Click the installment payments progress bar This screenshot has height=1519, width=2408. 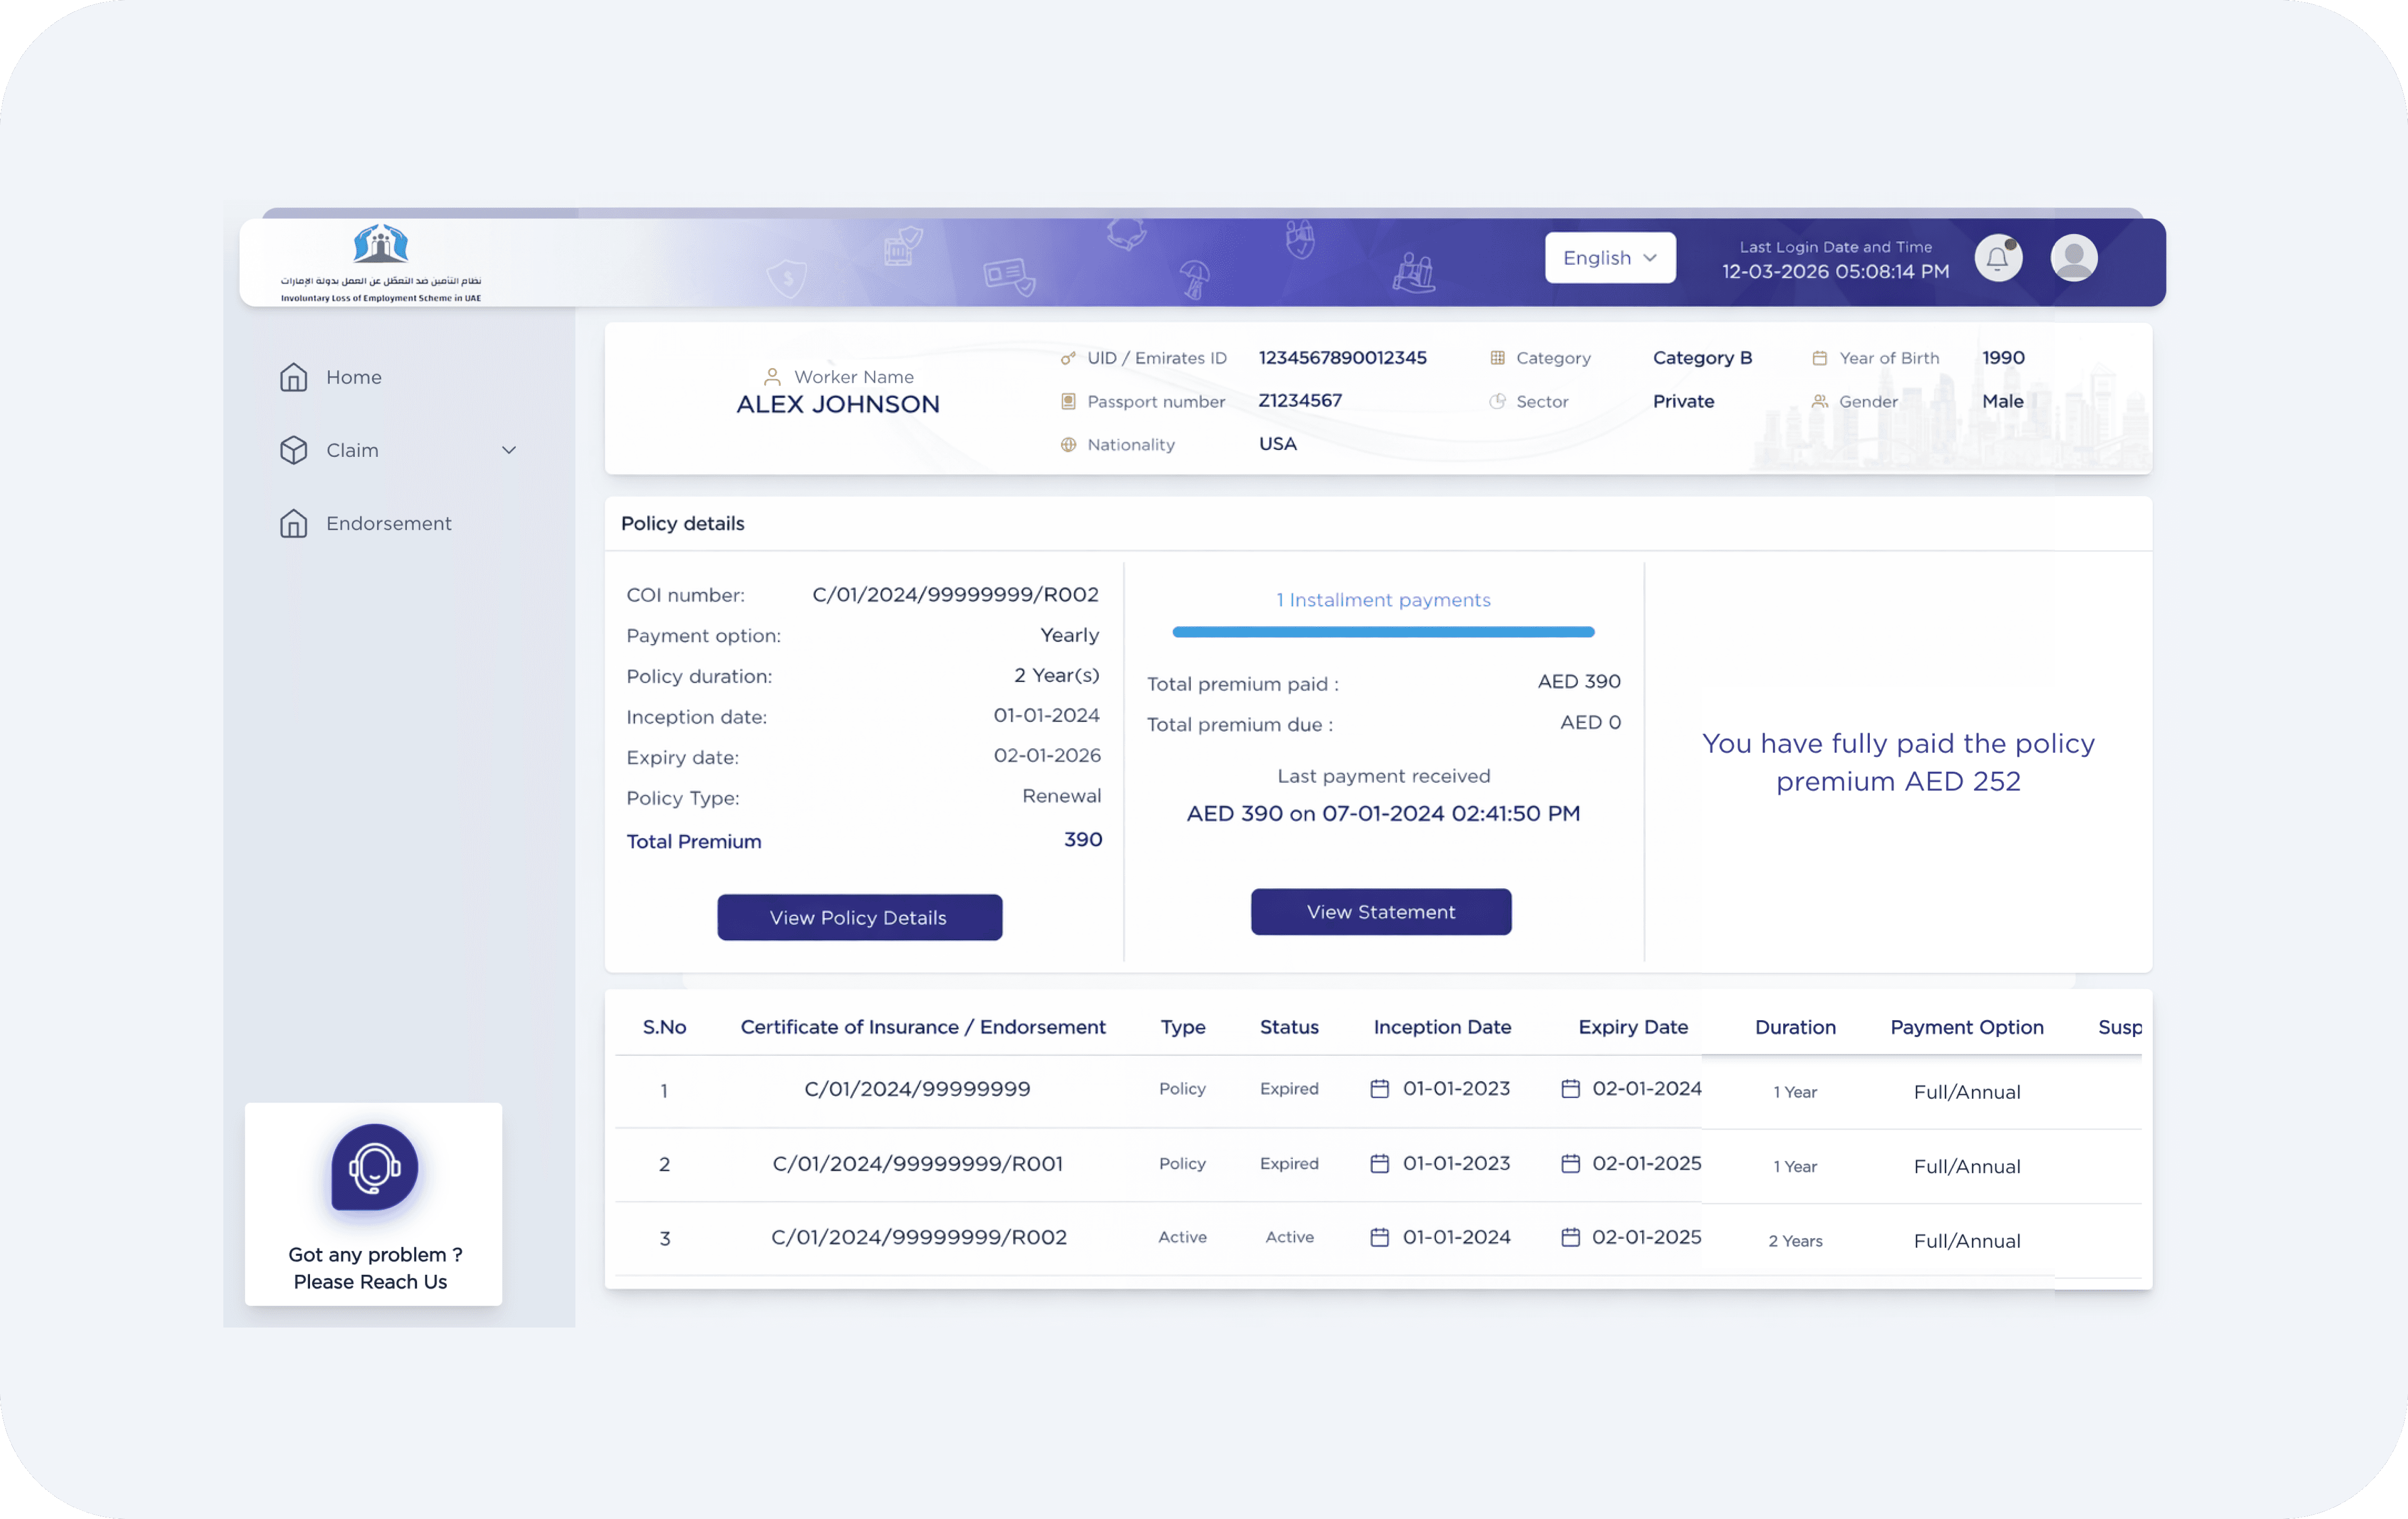coord(1382,632)
